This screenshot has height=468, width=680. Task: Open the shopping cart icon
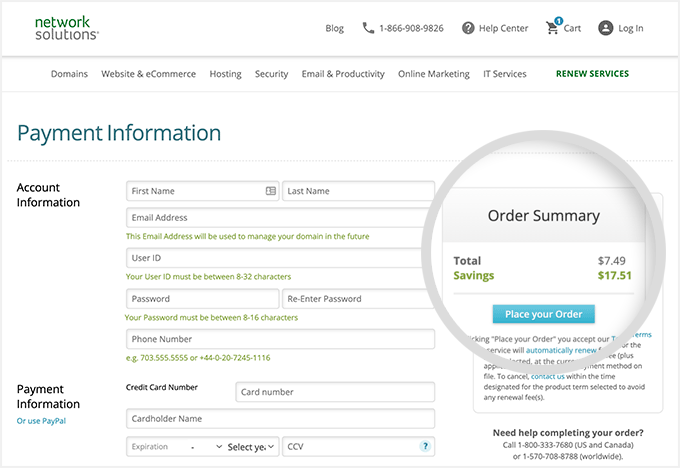point(552,28)
